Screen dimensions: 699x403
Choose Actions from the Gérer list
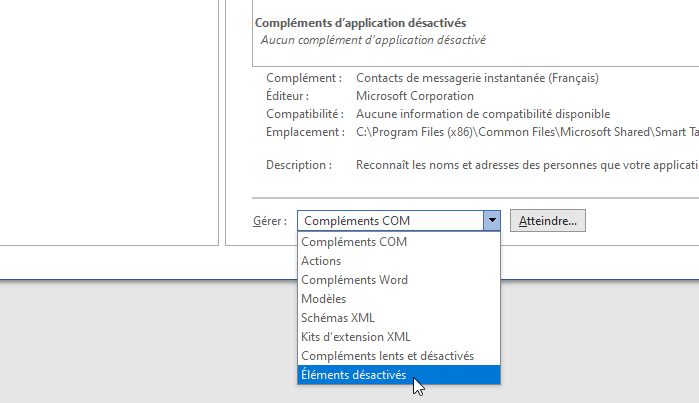[321, 261]
